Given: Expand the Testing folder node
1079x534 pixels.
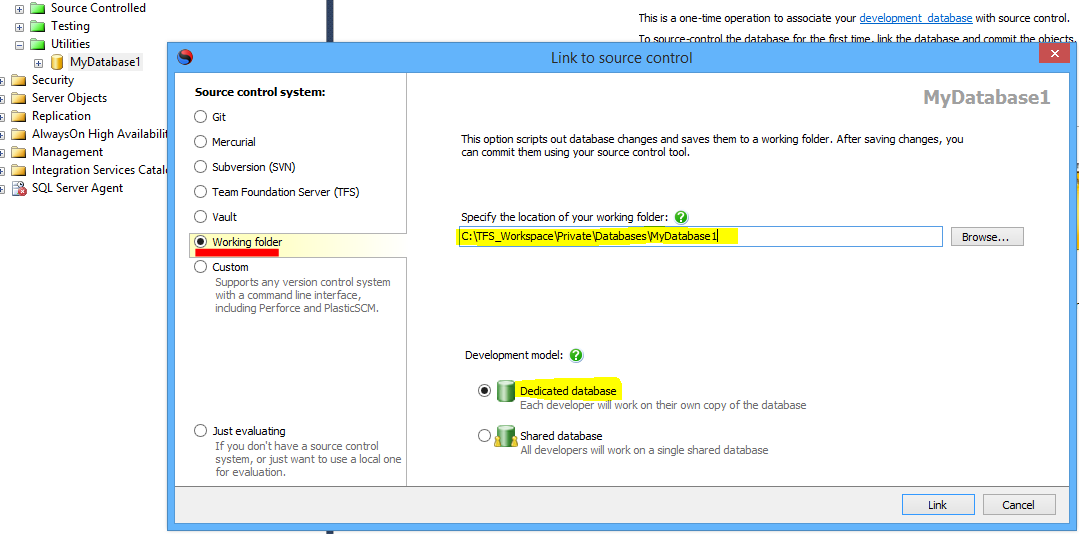Looking at the screenshot, I should point(19,26).
